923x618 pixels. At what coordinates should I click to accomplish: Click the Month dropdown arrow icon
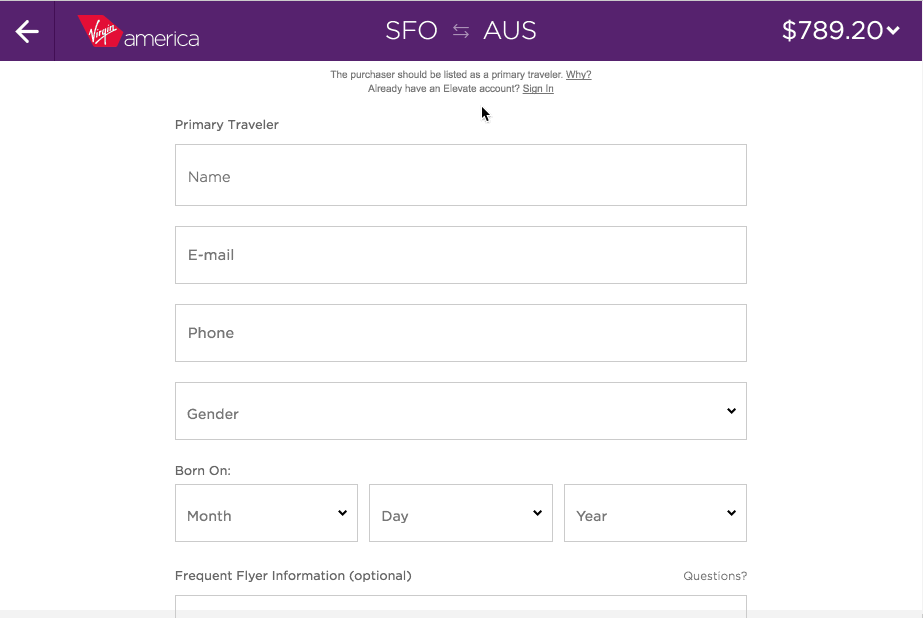[x=342, y=513]
